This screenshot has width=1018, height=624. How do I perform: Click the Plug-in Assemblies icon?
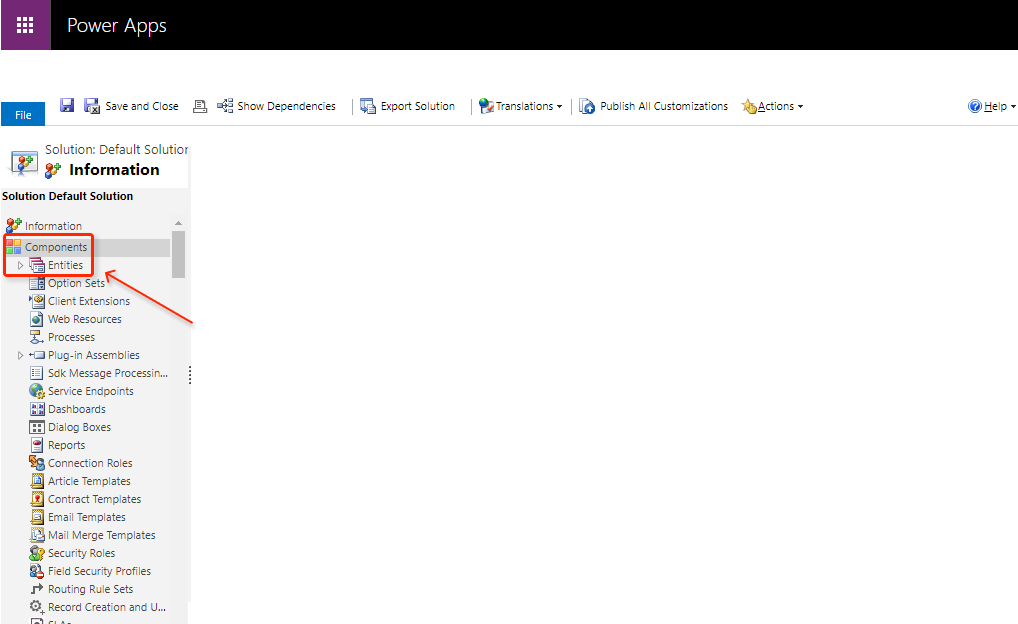(37, 355)
